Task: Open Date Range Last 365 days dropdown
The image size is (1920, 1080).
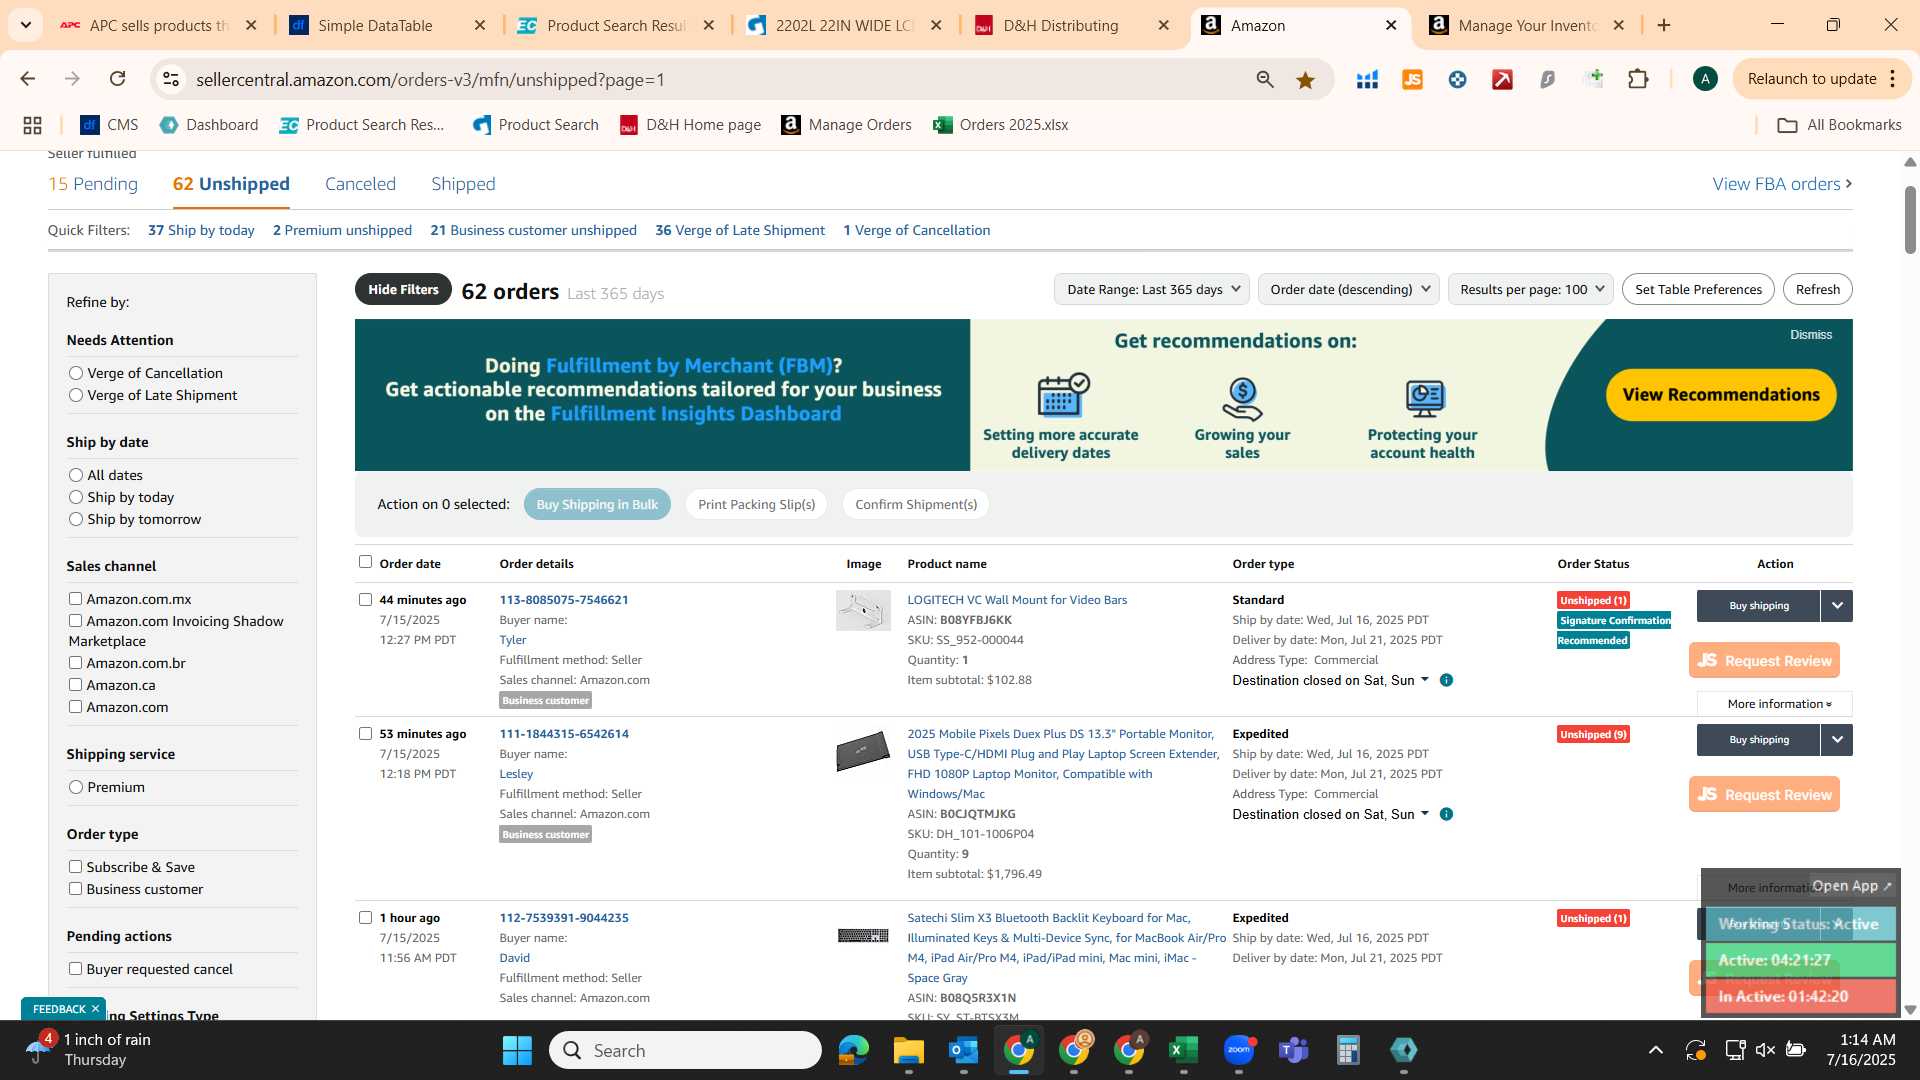Action: point(1151,289)
